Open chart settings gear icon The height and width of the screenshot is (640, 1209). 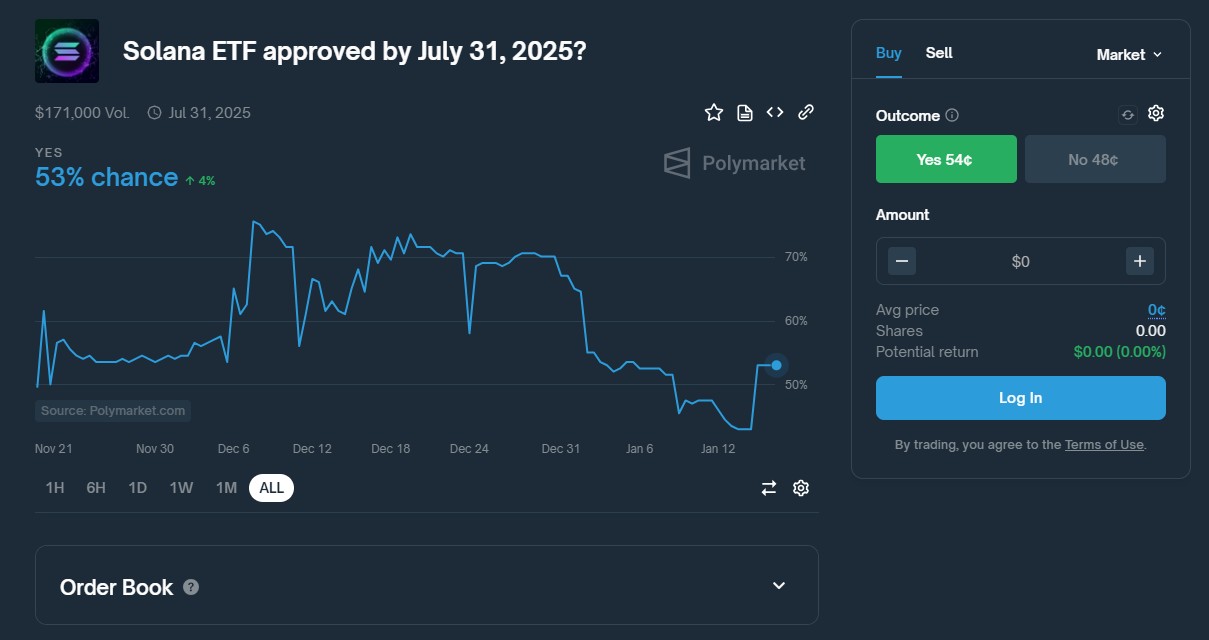tap(801, 488)
